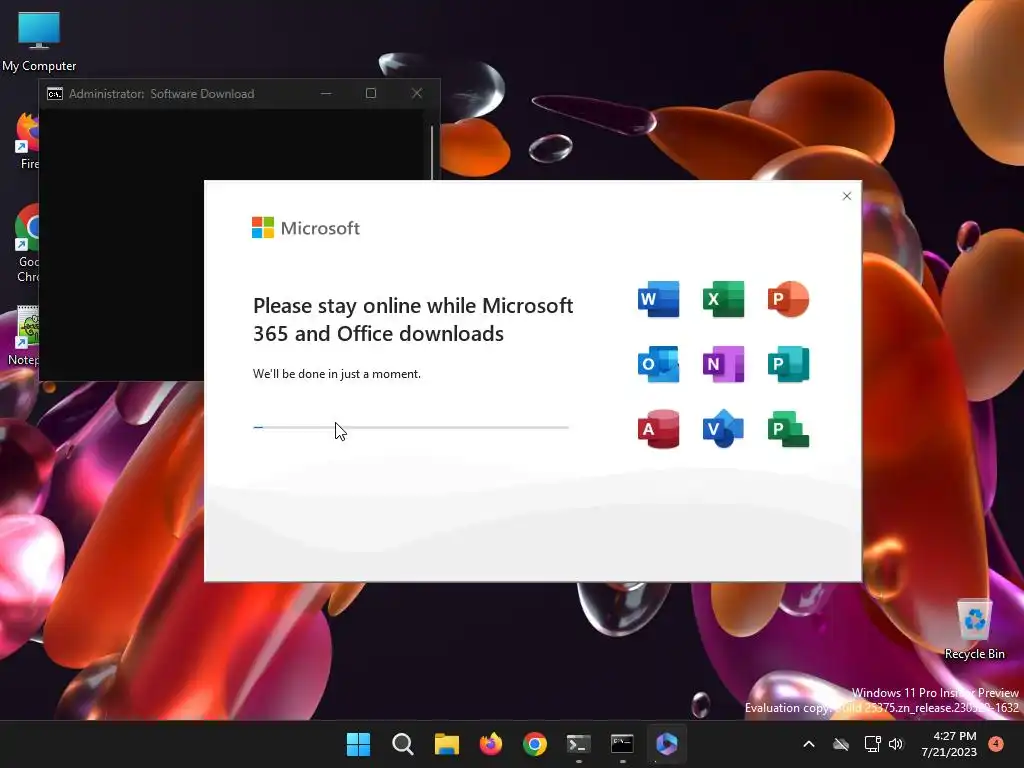Open the notification badge showing 4

click(x=996, y=743)
